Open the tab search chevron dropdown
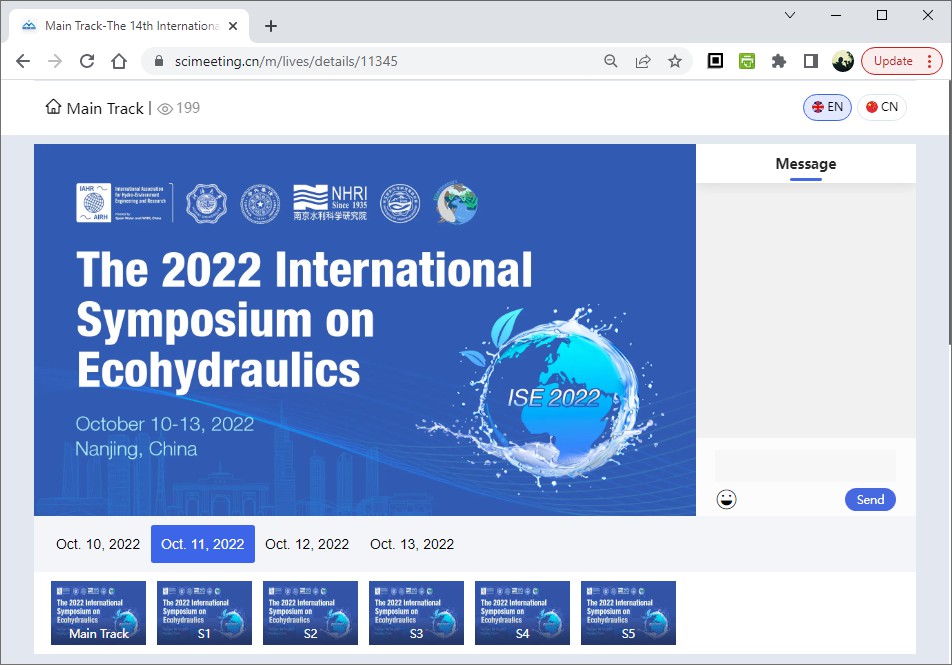The height and width of the screenshot is (665, 952). click(x=790, y=15)
